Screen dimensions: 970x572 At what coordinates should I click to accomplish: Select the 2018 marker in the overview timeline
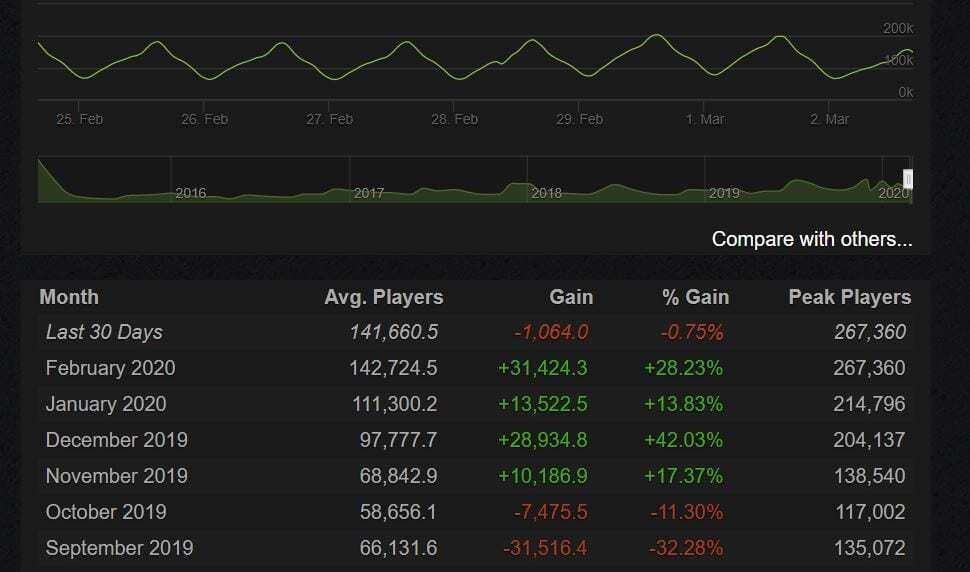546,193
